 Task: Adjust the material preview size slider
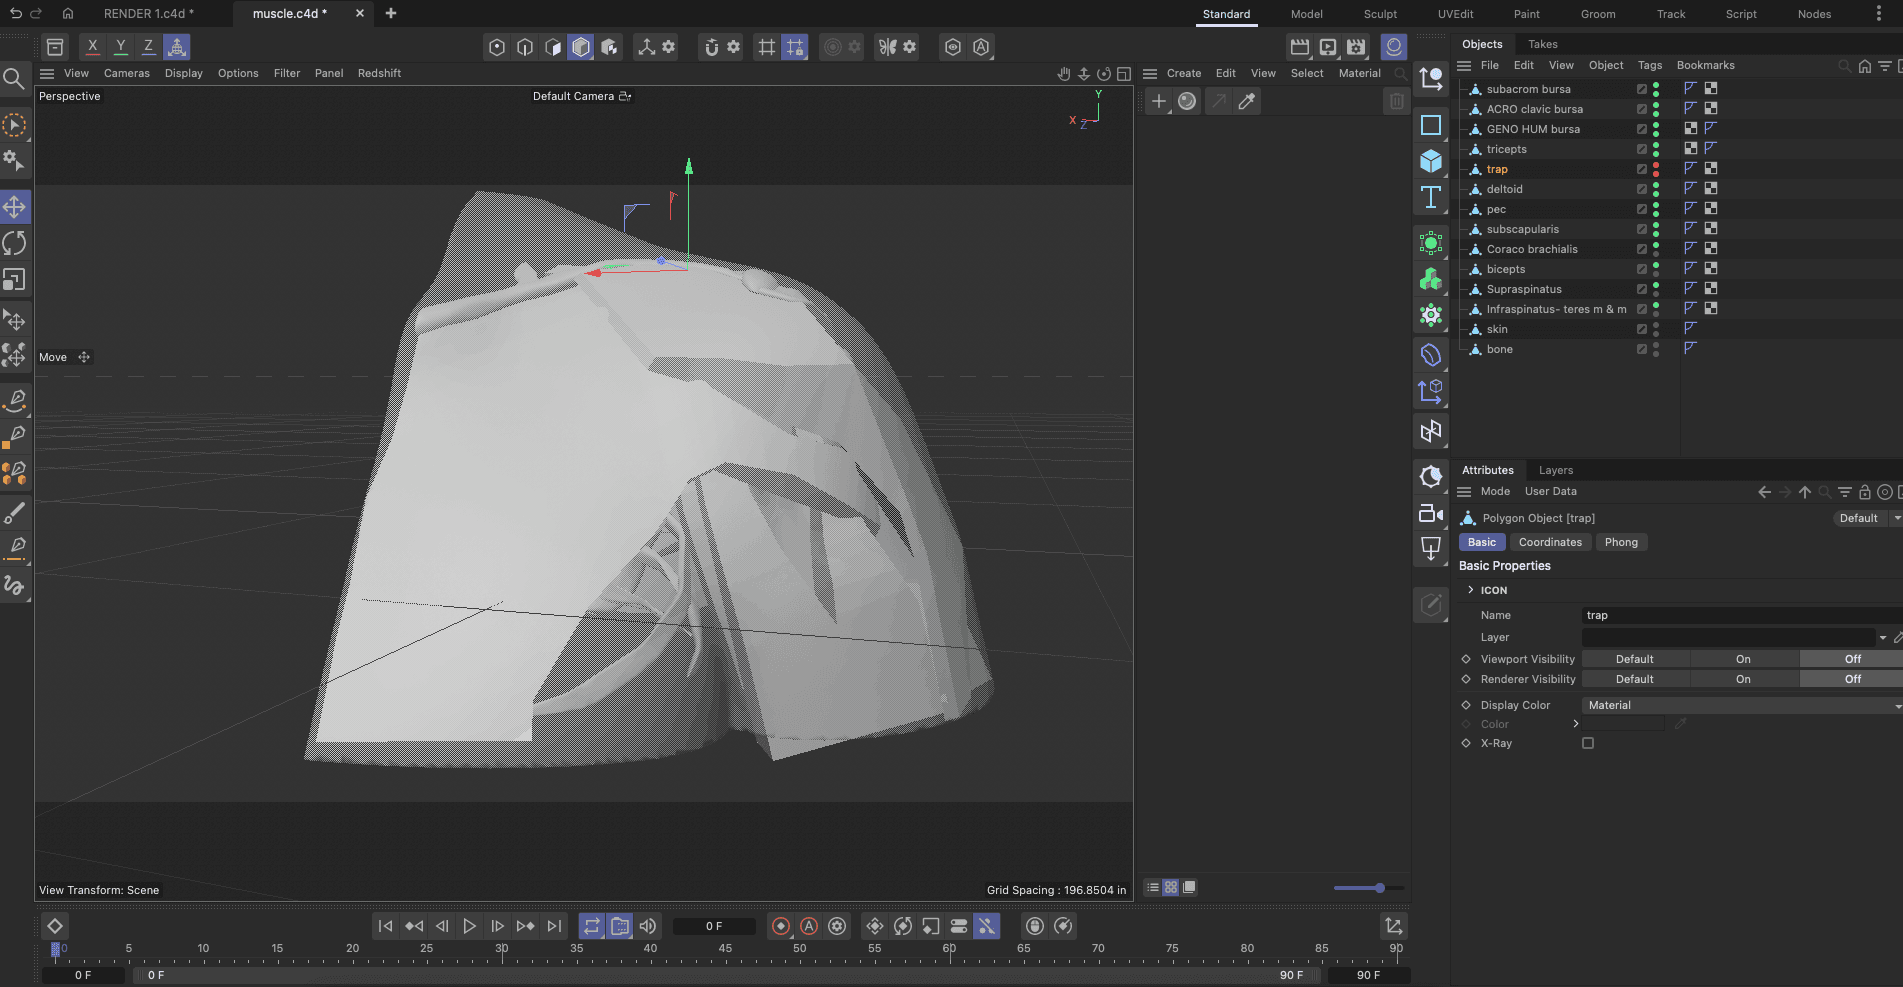coord(1379,888)
